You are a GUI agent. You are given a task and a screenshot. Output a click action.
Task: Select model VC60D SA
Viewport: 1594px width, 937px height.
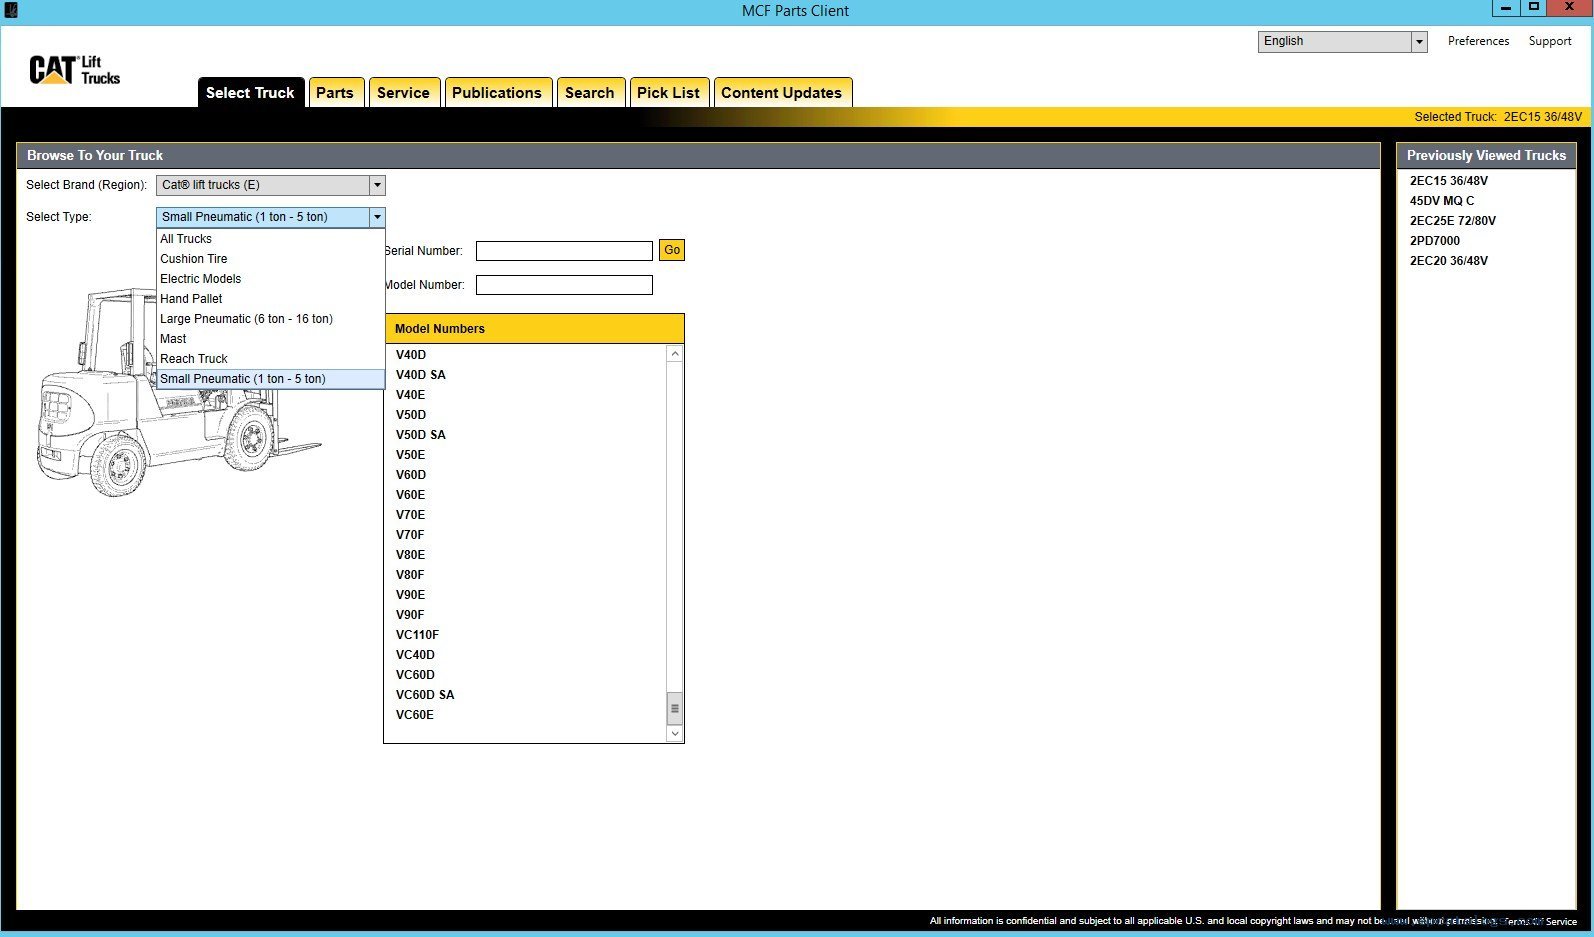(425, 695)
